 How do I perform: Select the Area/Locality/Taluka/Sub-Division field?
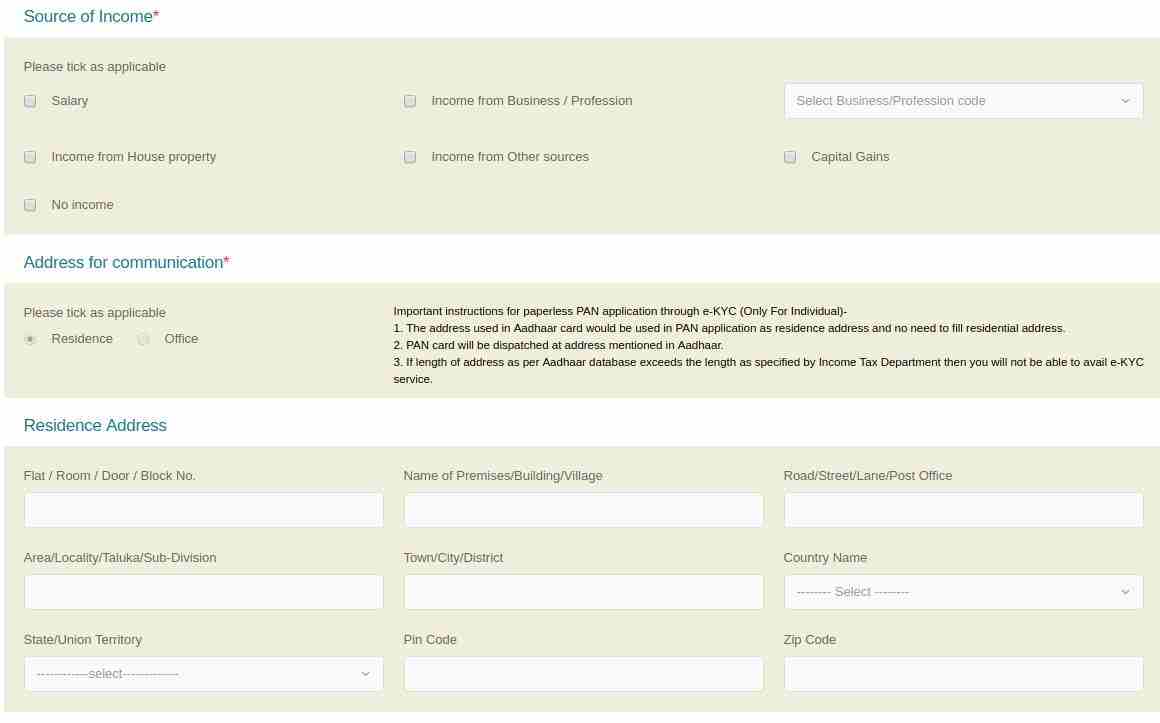click(x=203, y=591)
